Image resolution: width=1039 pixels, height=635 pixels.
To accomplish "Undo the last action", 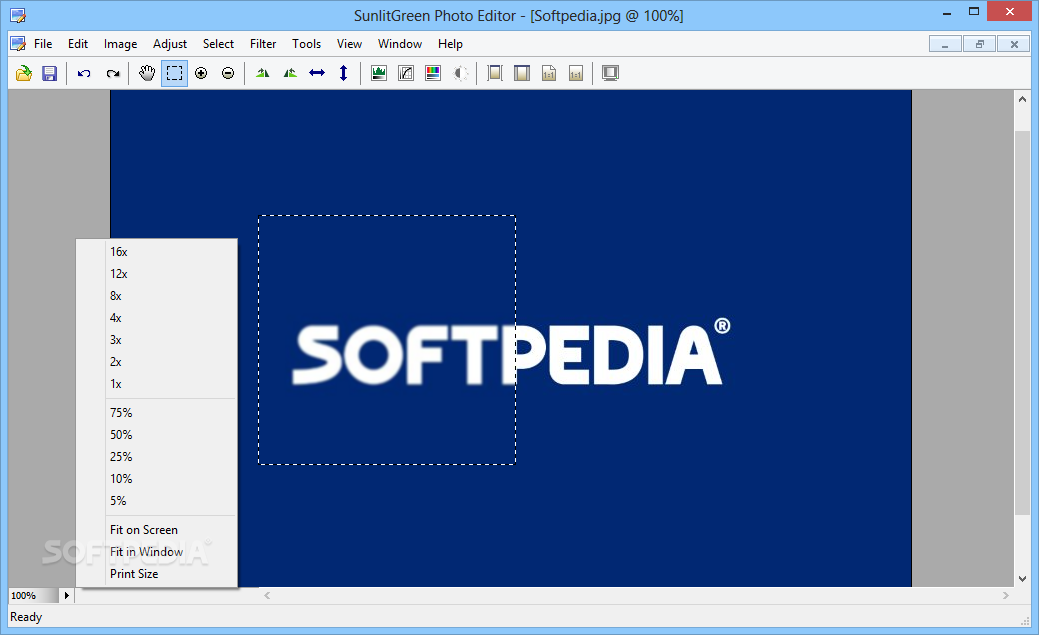I will coord(84,73).
